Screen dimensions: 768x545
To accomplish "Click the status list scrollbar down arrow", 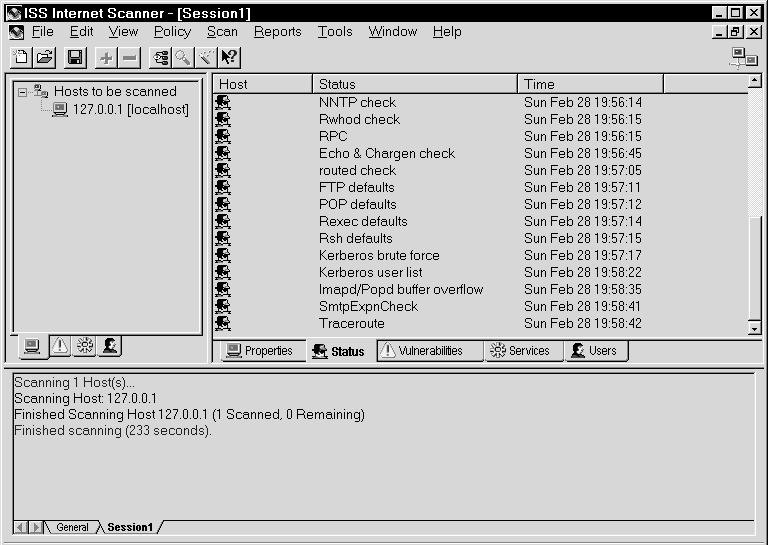I will click(x=755, y=329).
